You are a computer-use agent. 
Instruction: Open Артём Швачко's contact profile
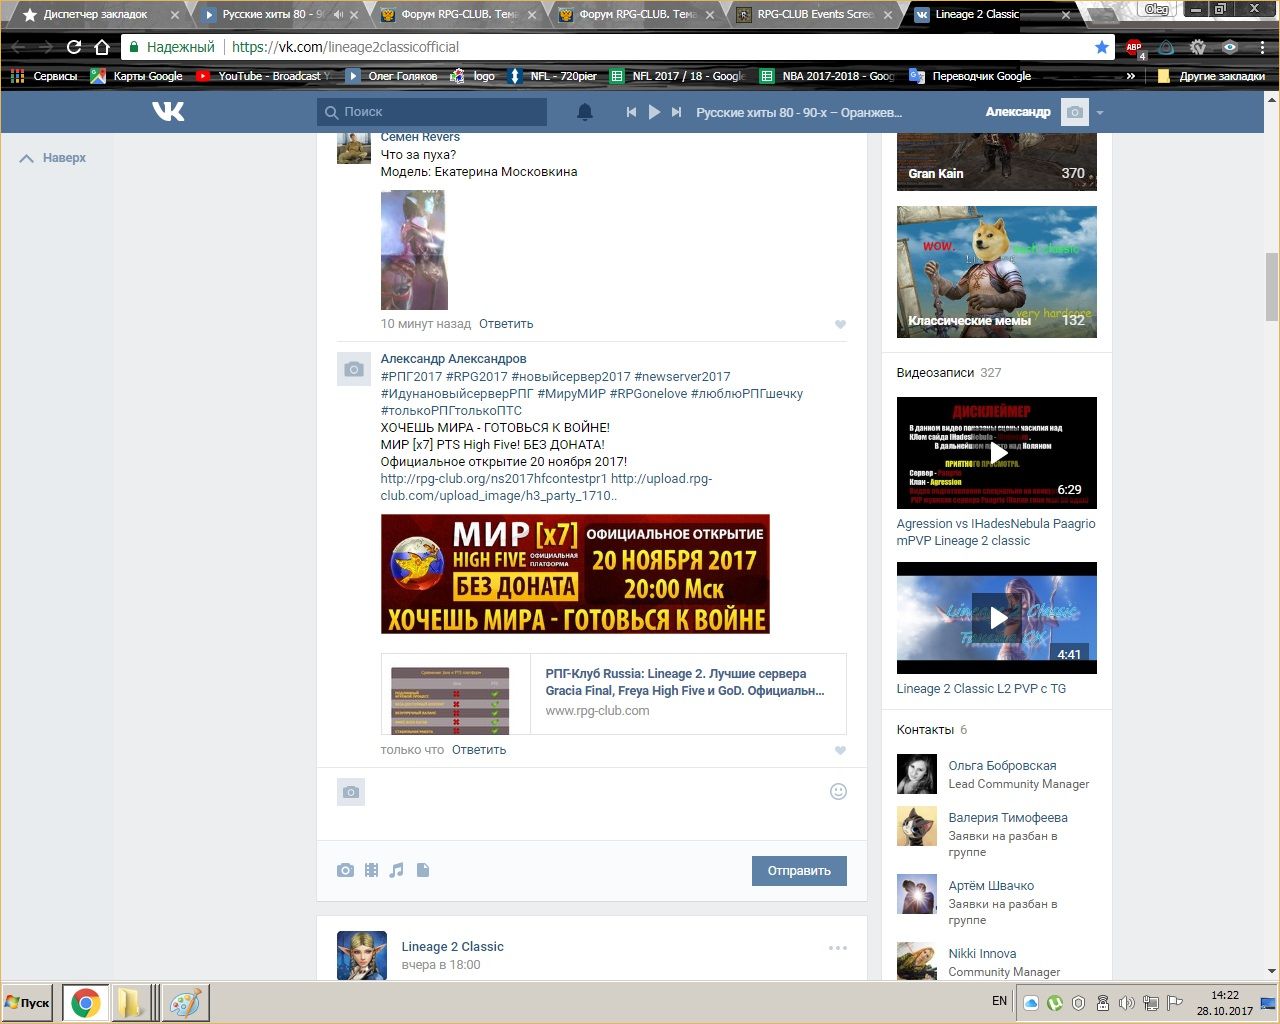991,886
